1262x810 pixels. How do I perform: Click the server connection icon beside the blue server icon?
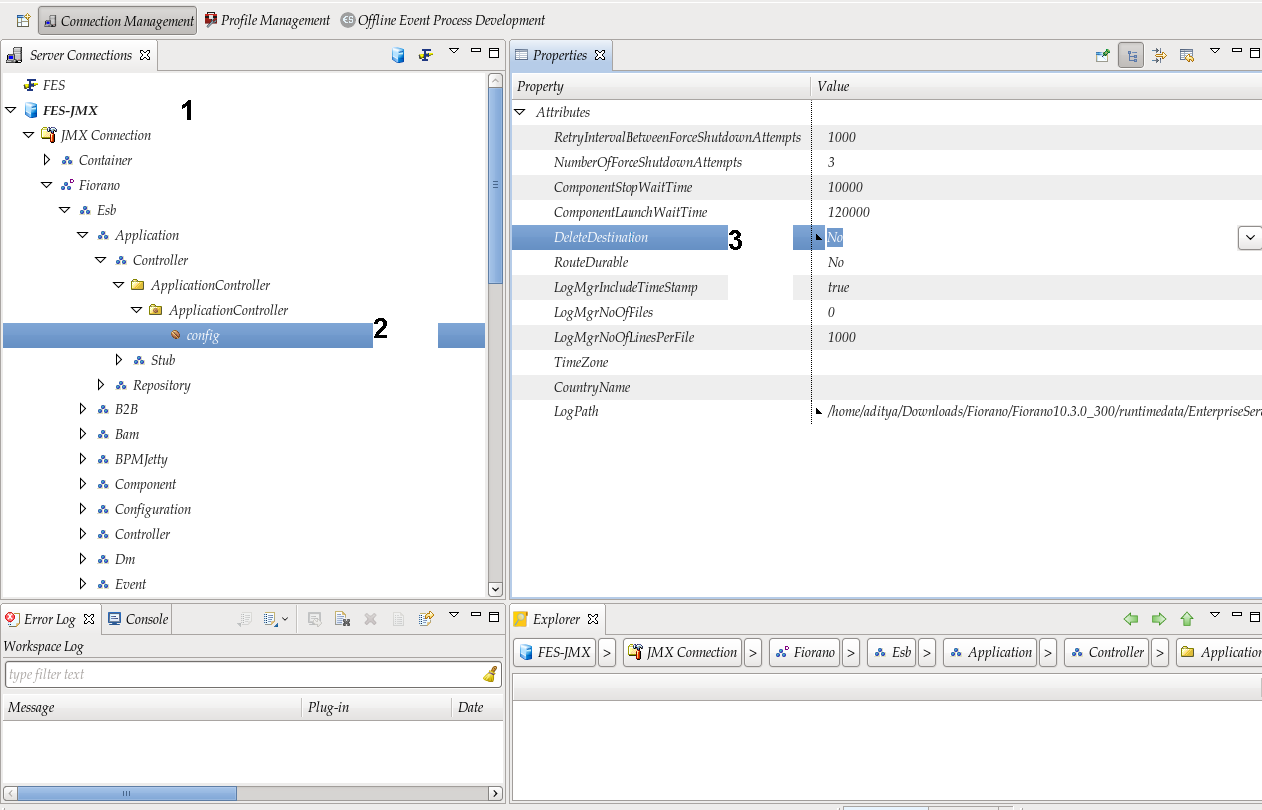click(425, 55)
